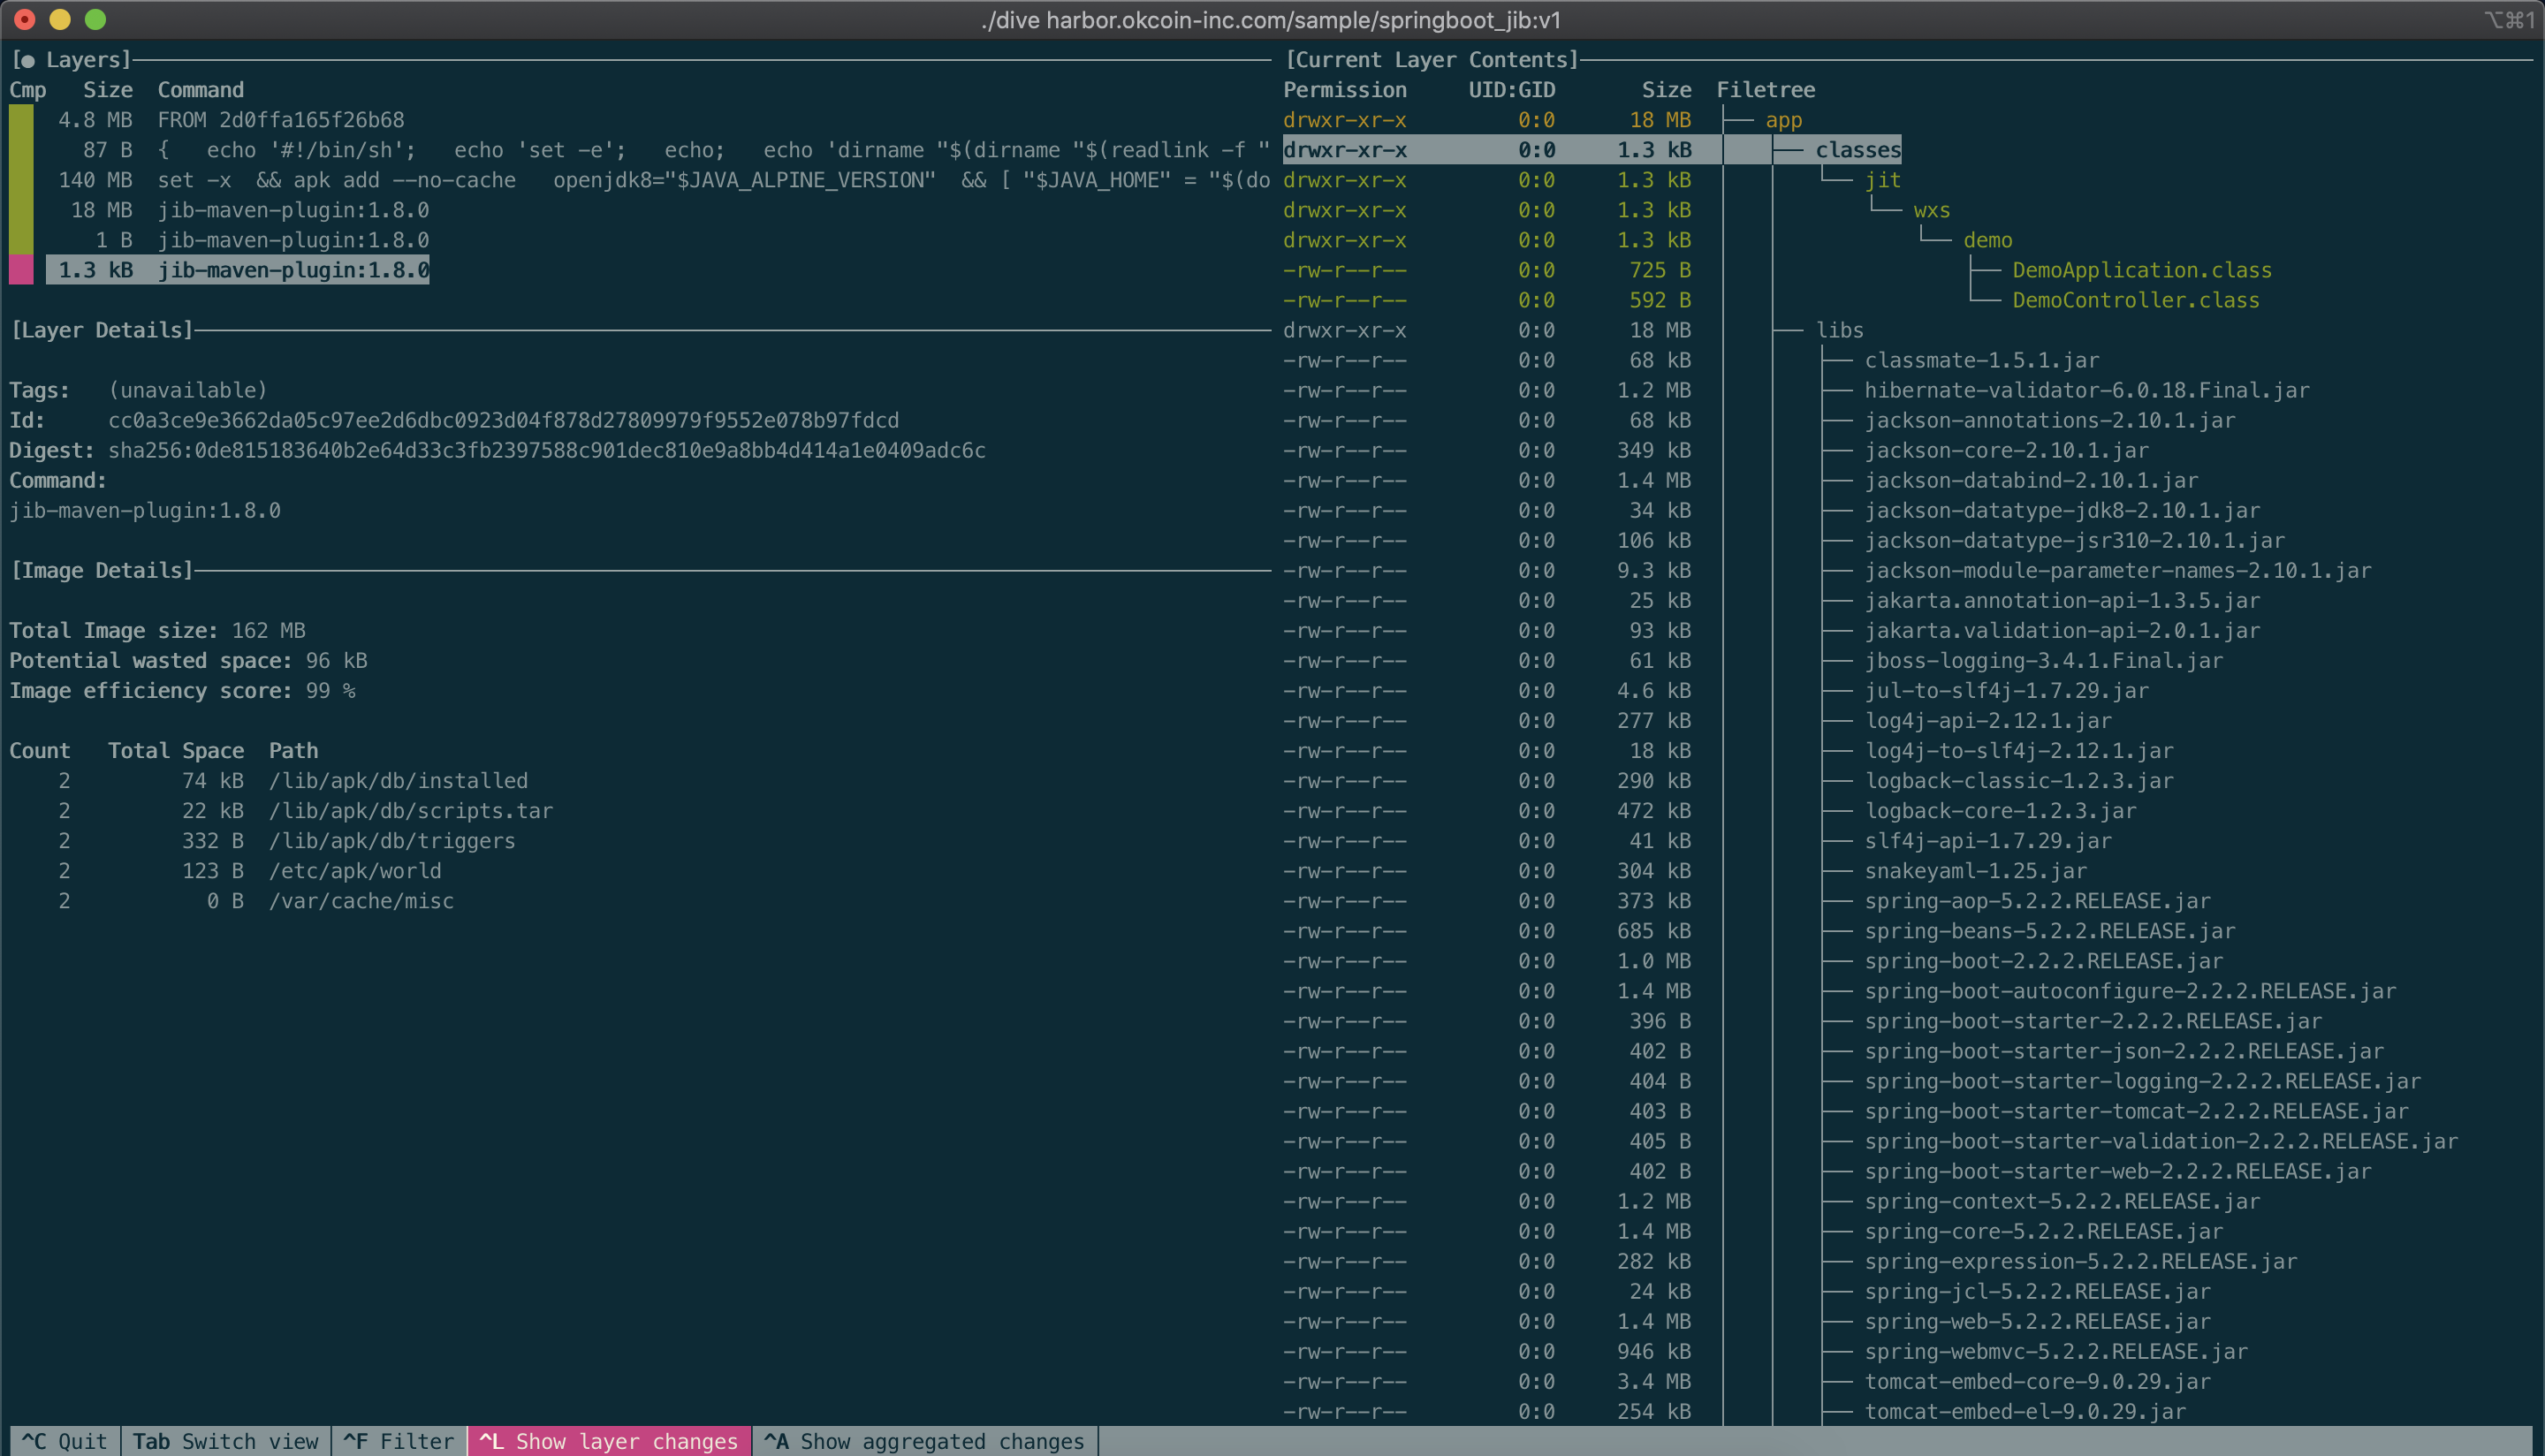Select the FROM 2d0ffa165f26b68 layer row
The height and width of the screenshot is (1456, 2545).
(280, 120)
